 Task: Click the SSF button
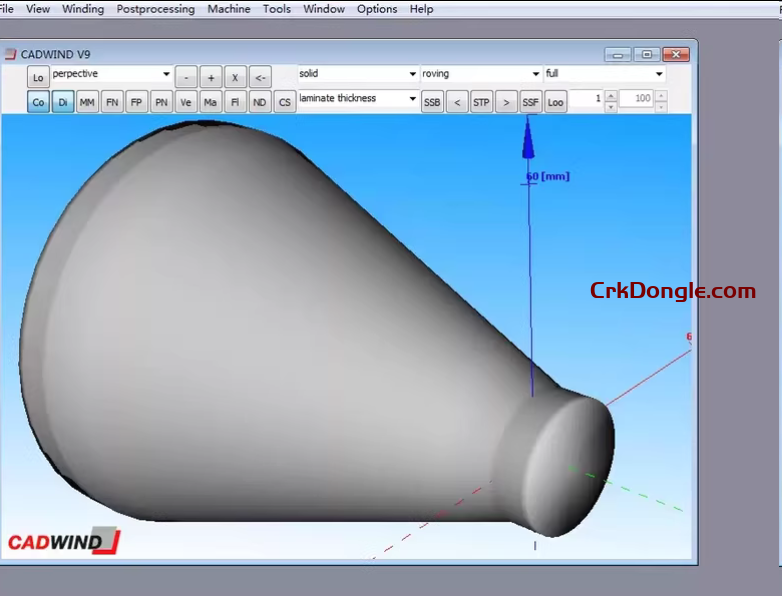[531, 102]
